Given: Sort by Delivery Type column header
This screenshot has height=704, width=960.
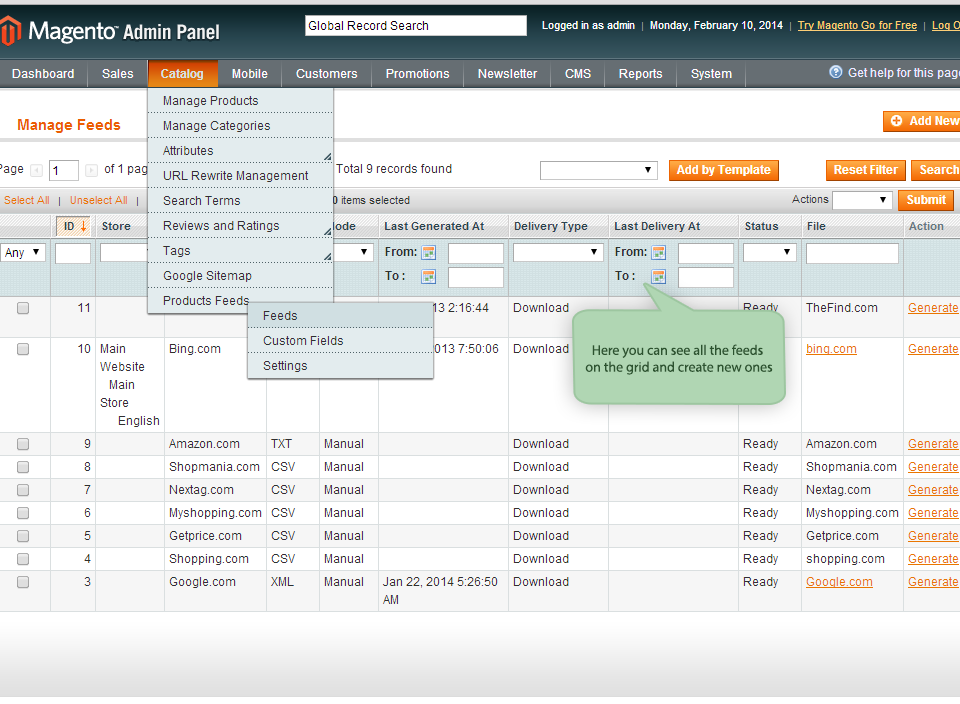Looking at the screenshot, I should click(x=550, y=227).
